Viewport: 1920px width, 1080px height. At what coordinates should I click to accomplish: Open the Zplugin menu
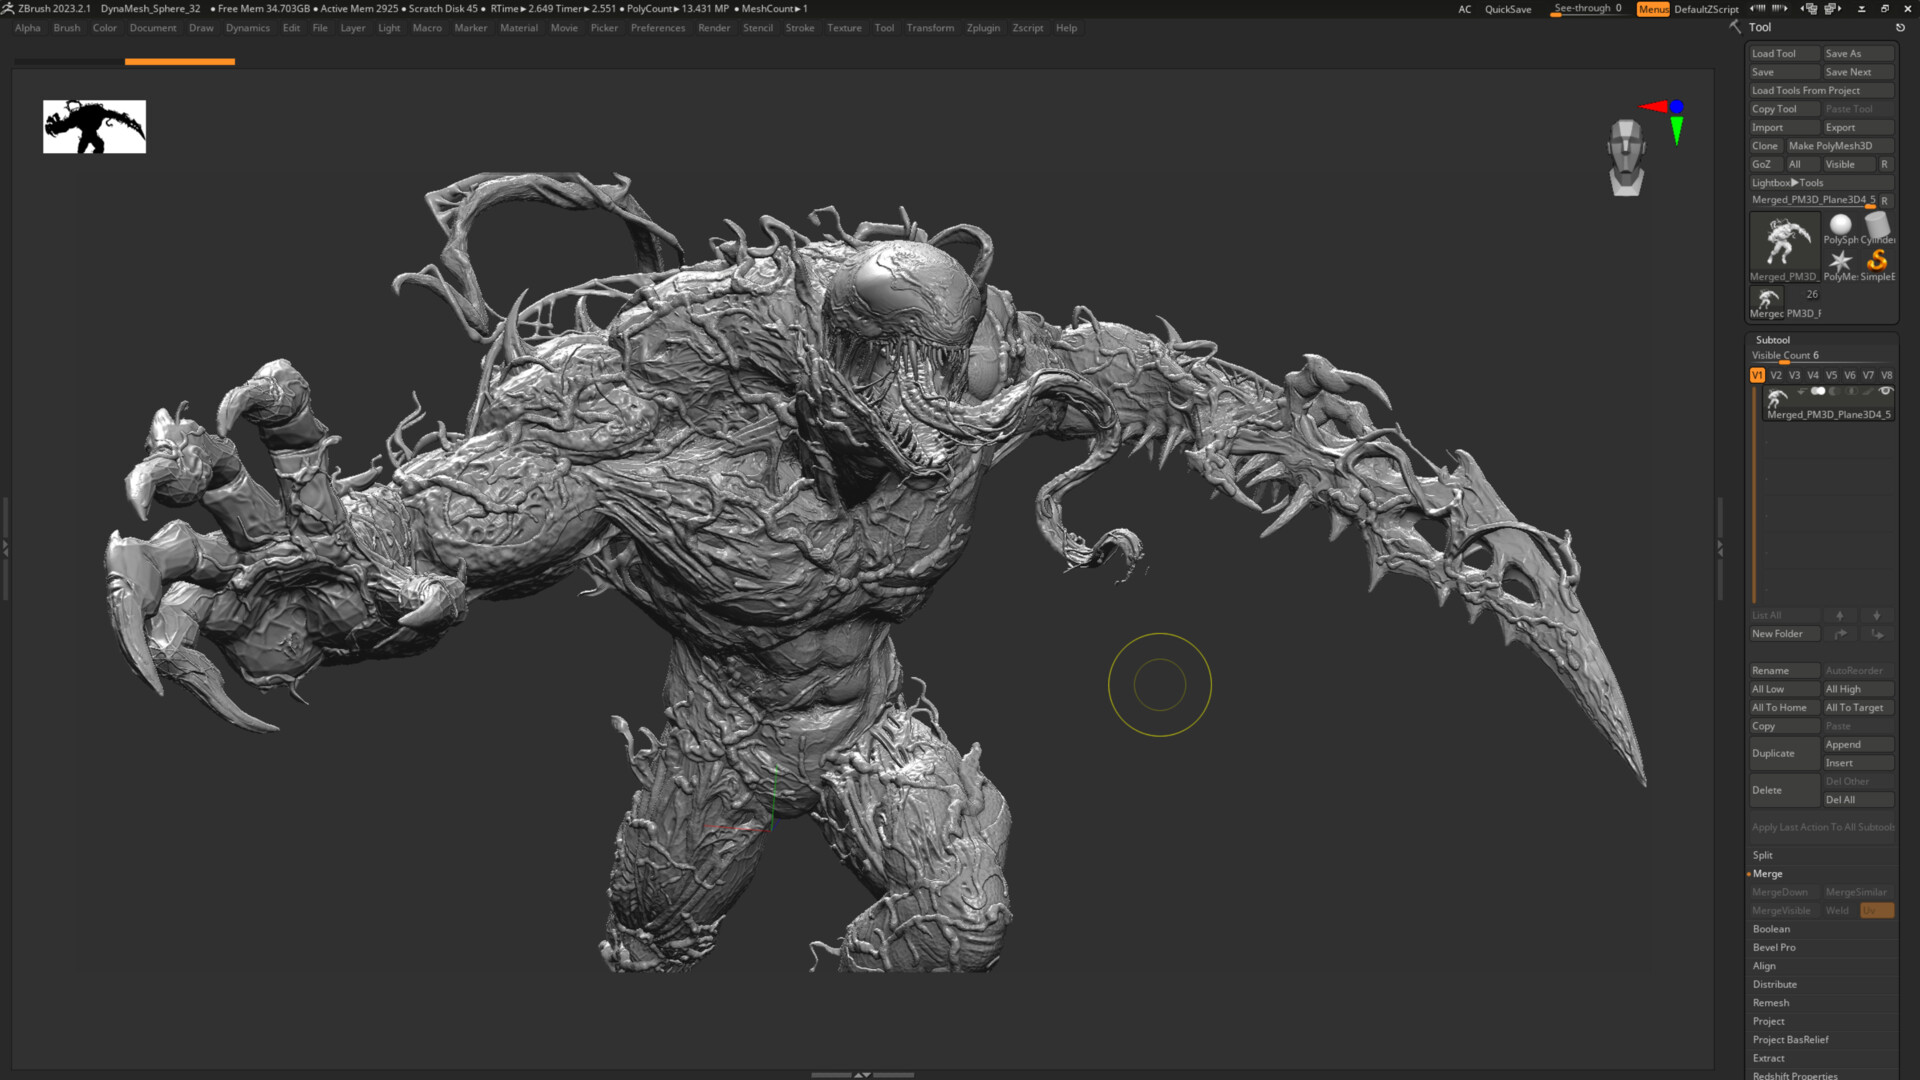[982, 28]
